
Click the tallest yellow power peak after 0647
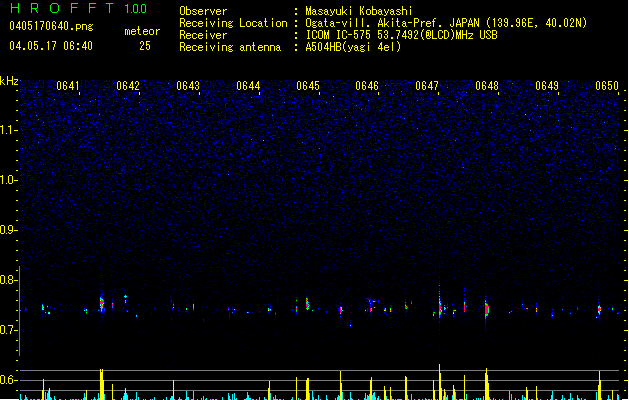[440, 381]
